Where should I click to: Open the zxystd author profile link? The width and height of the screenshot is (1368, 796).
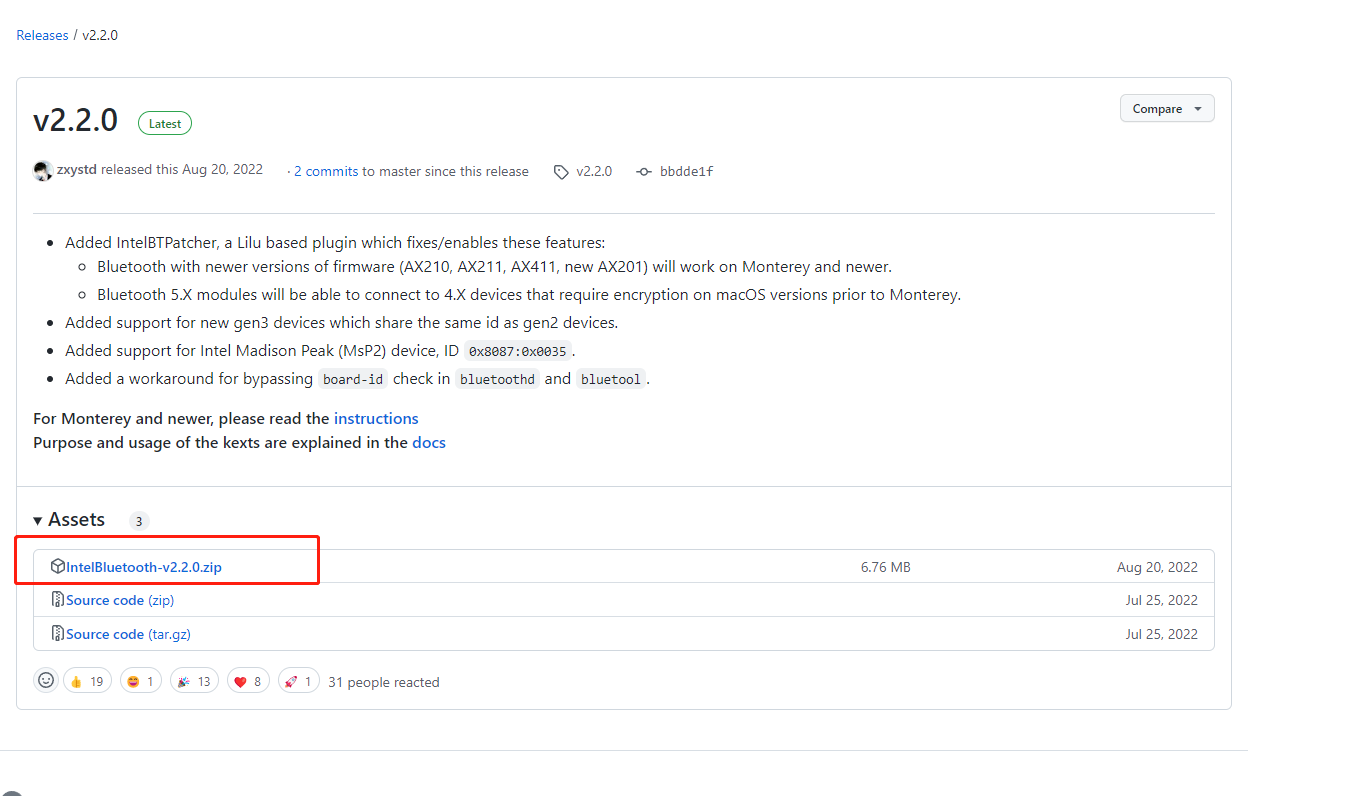point(76,170)
